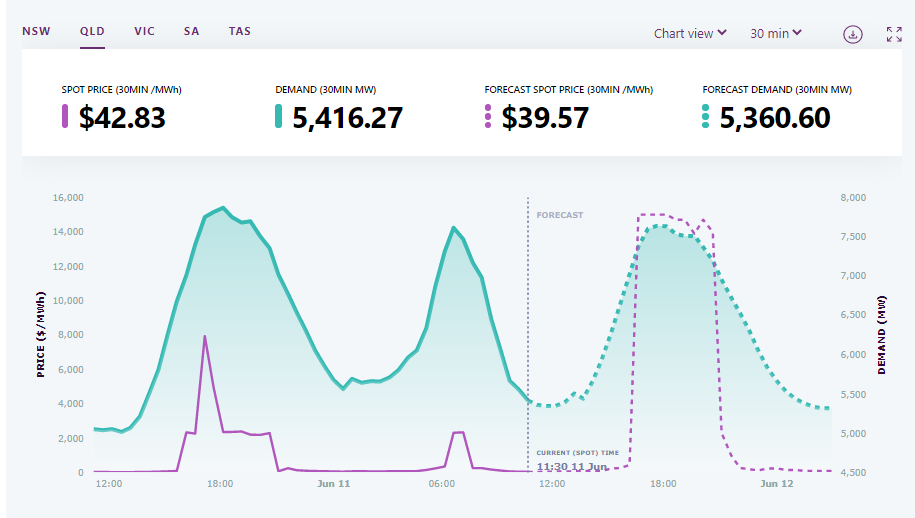915x518 pixels.
Task: Select the TAS region tab
Action: [240, 31]
